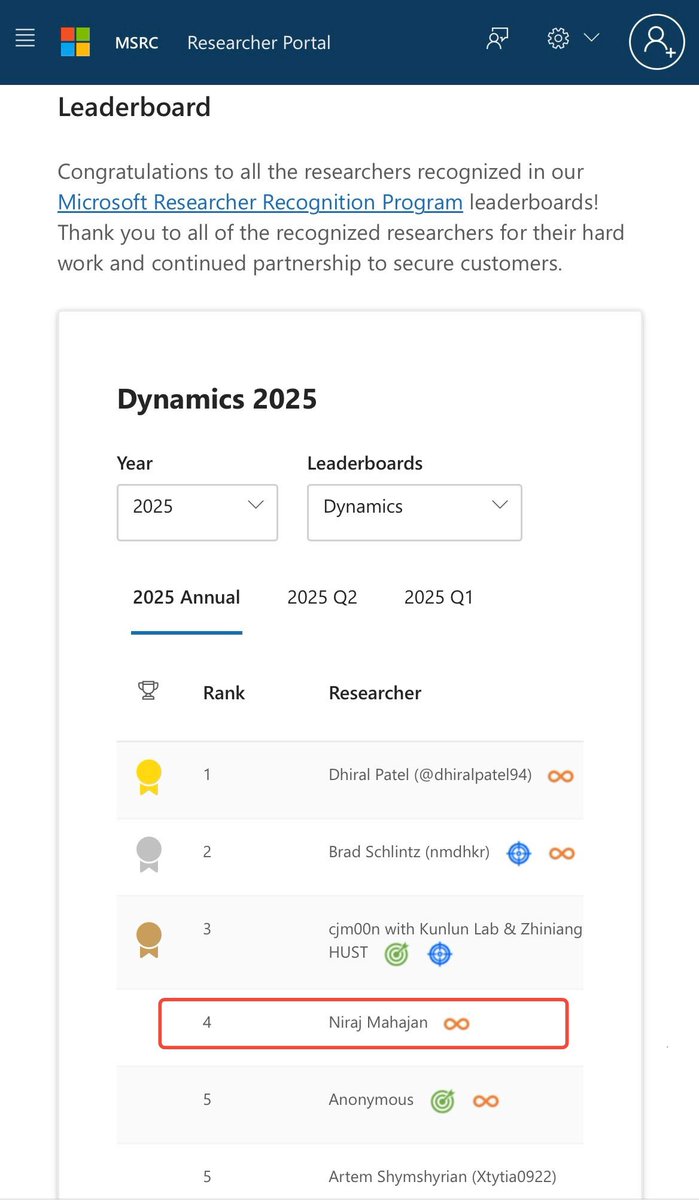Select researcher Brad Schlintz (nmdhkr)
Image resolution: width=699 pixels, height=1200 pixels.
[x=409, y=852]
